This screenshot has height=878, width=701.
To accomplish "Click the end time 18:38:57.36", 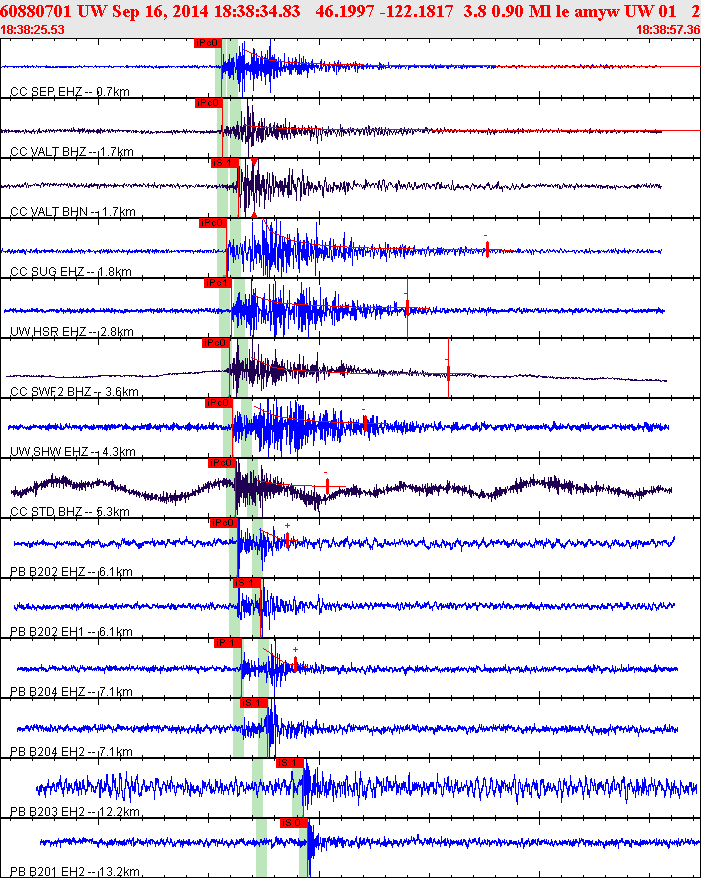I will point(669,30).
